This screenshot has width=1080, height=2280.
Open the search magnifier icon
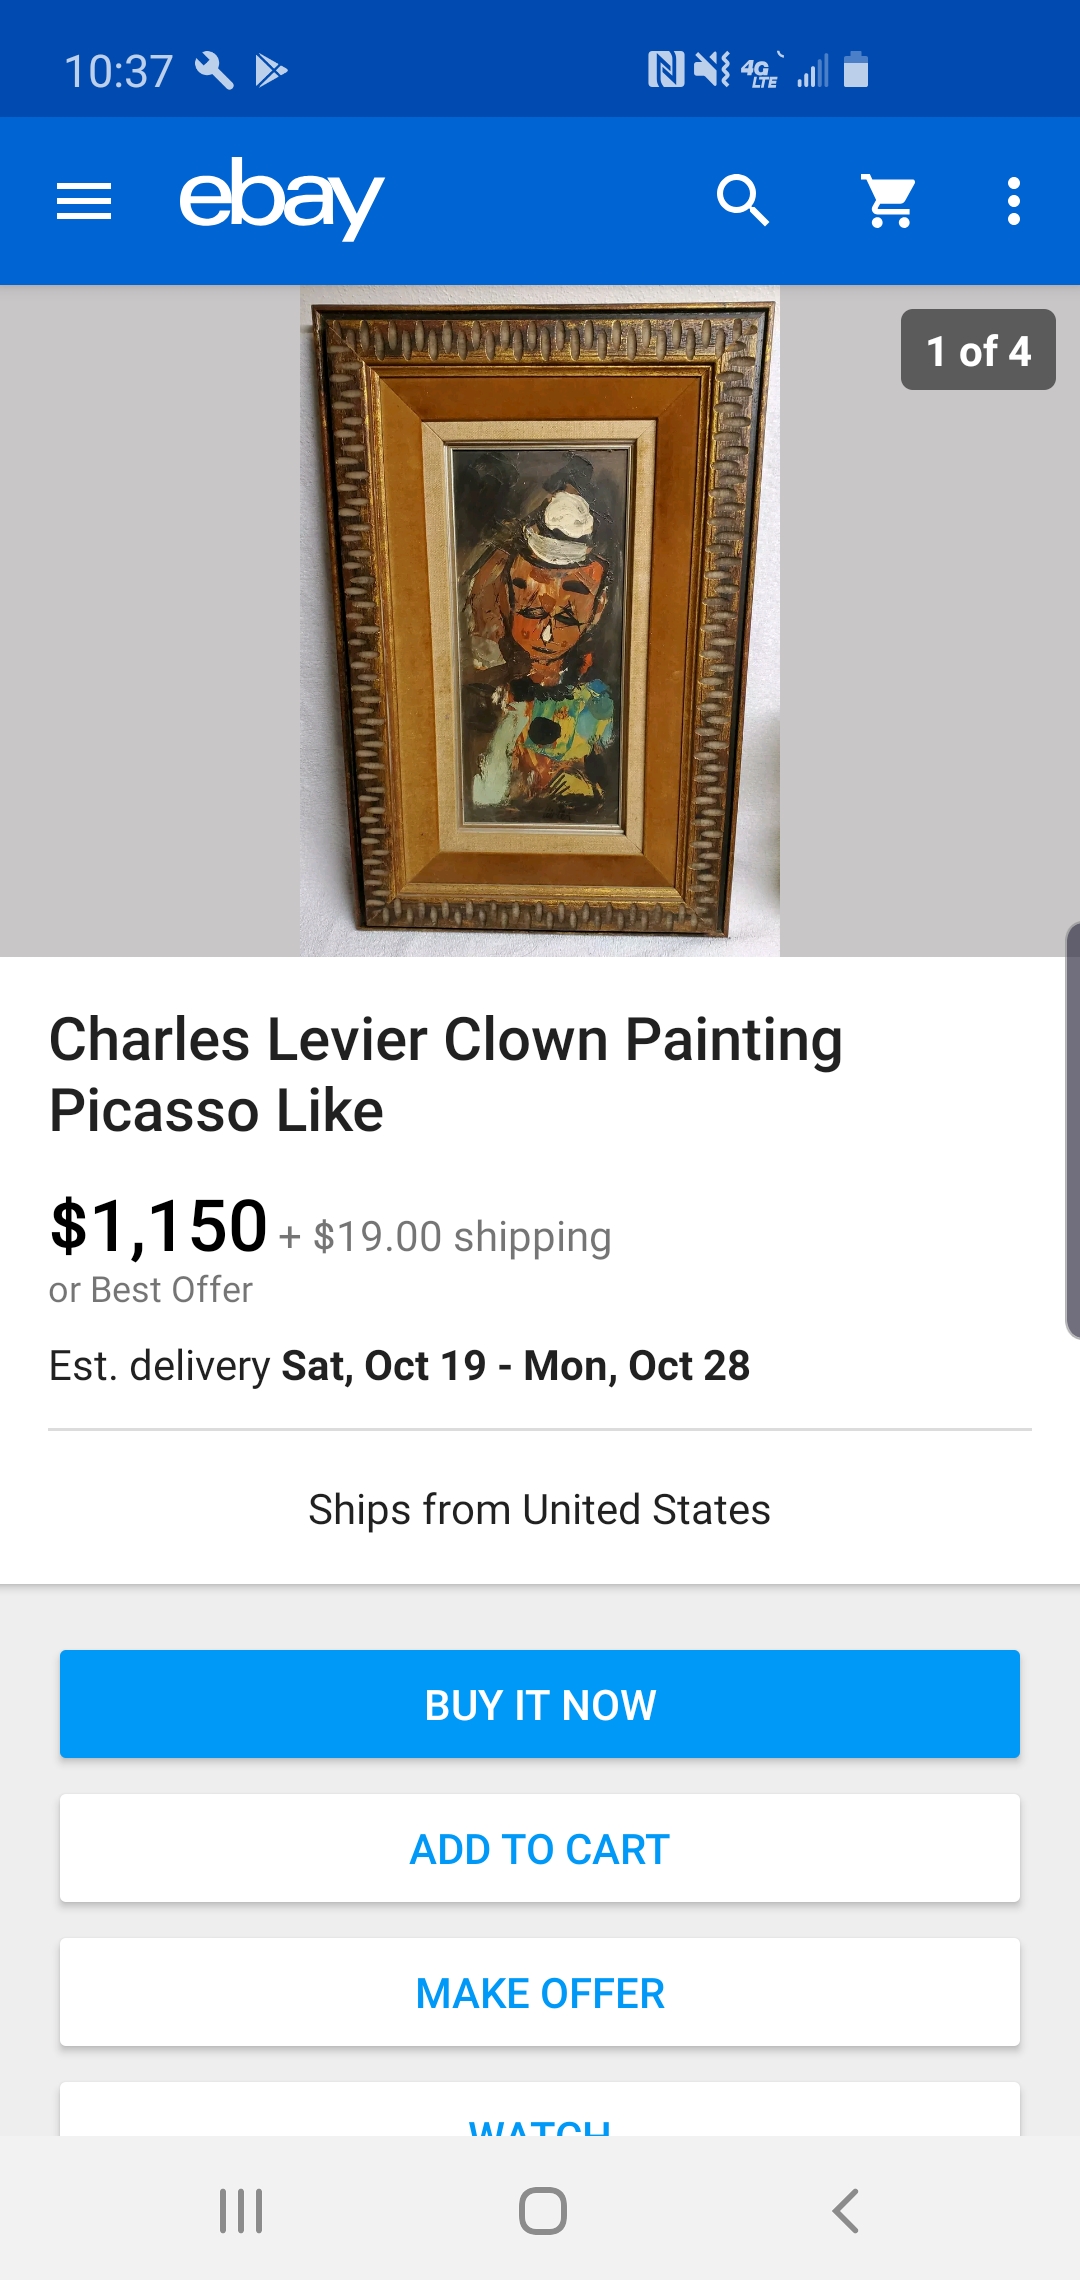coord(742,201)
